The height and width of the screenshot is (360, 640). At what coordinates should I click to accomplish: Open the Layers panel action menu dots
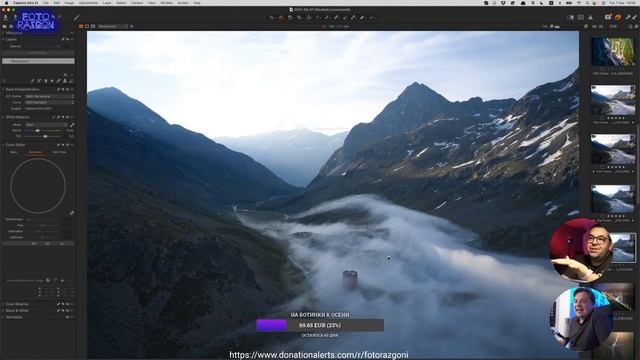coord(72,40)
